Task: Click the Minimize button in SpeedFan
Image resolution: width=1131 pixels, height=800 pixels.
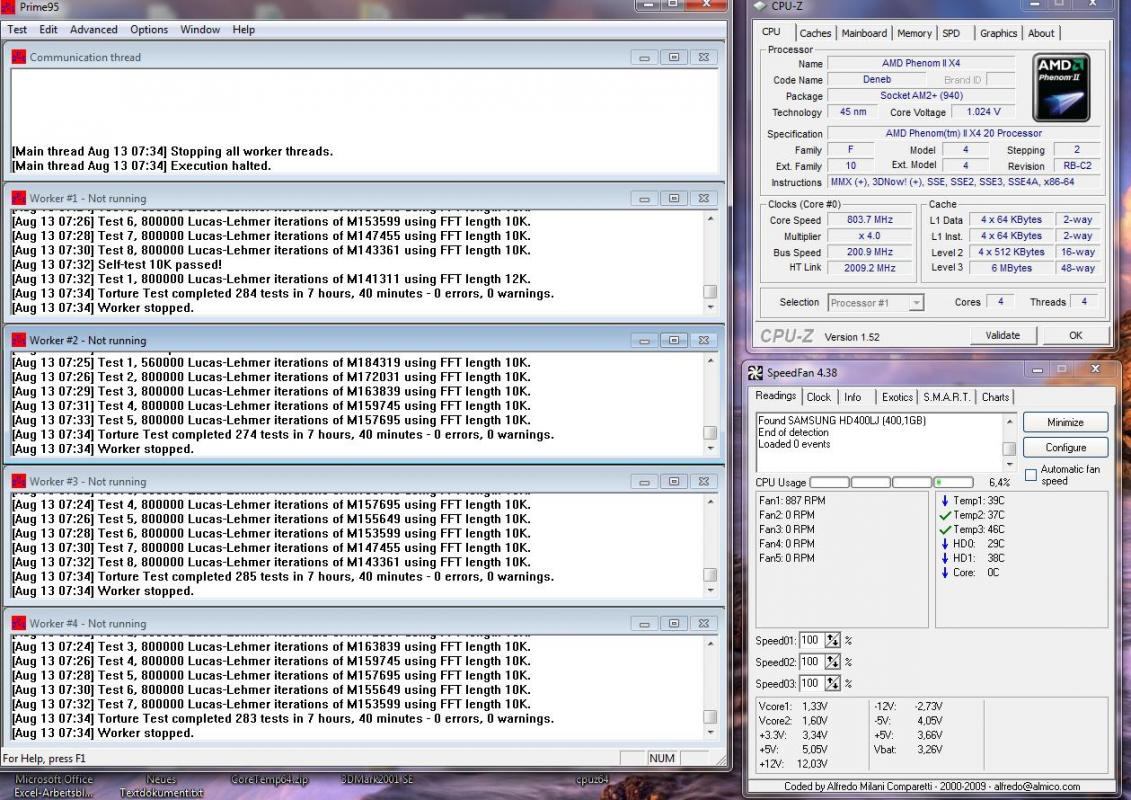Action: coord(1065,422)
